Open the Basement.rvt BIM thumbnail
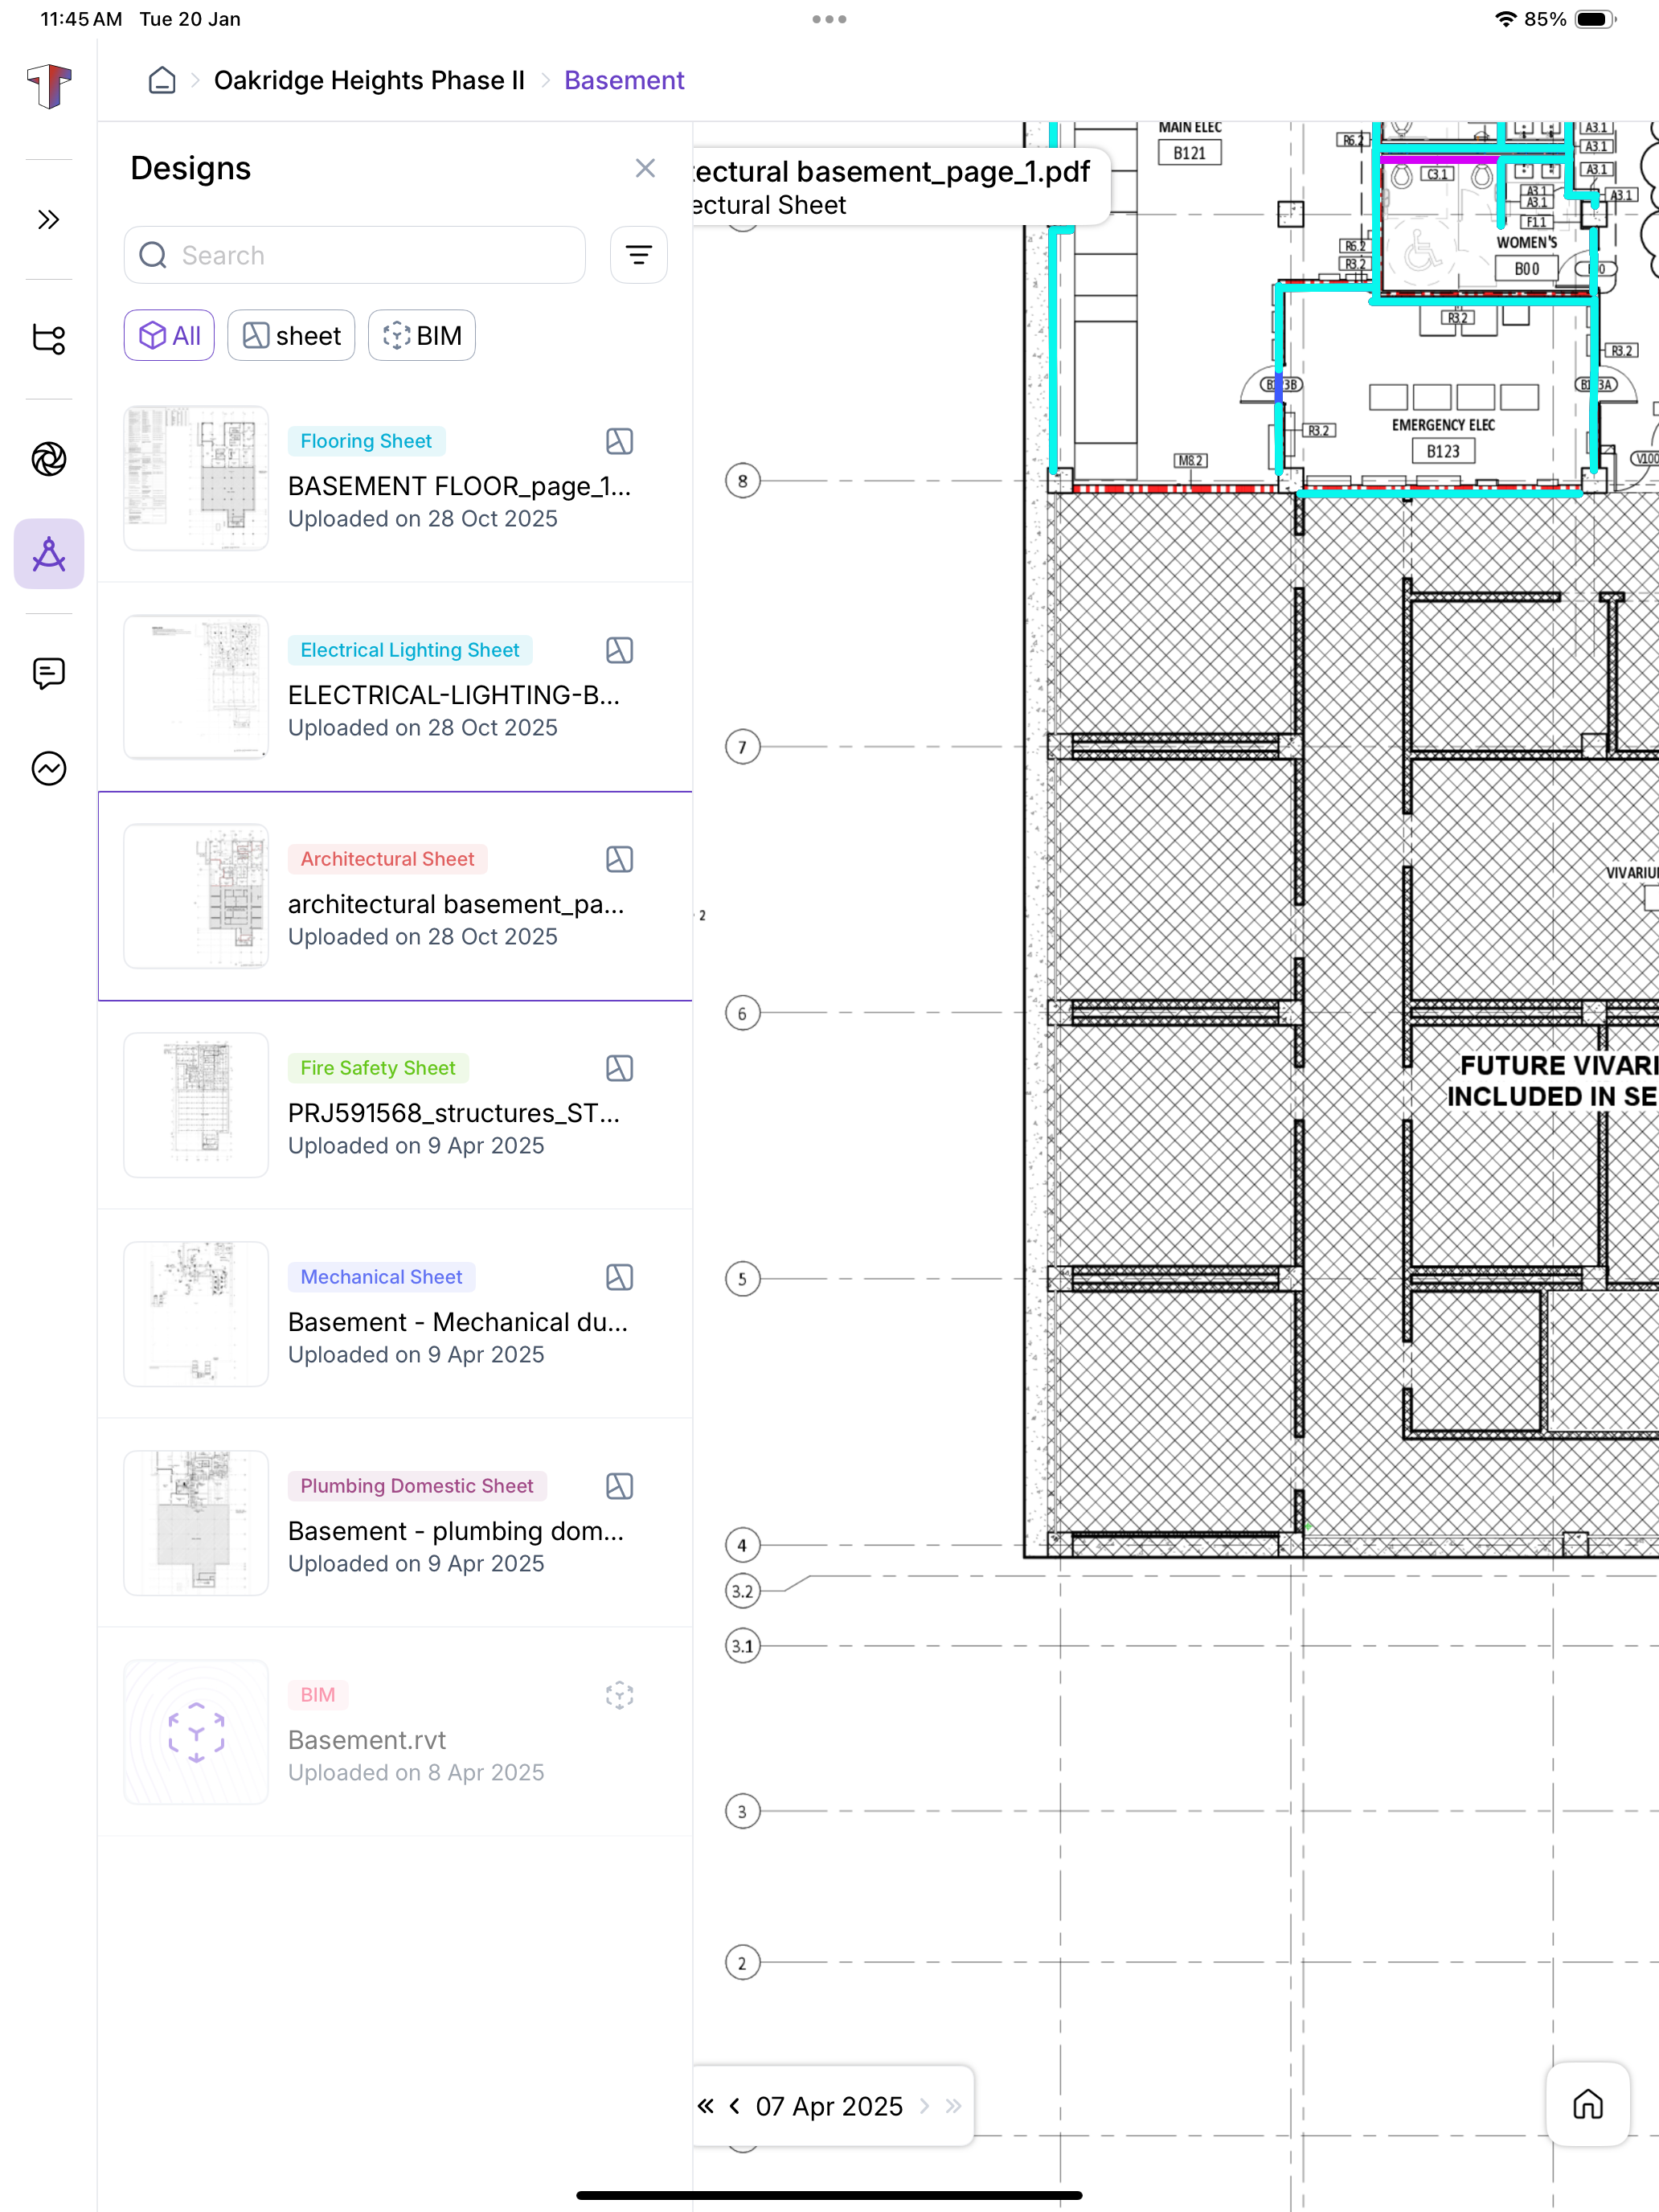Viewport: 1659px width, 2212px height. pos(196,1732)
